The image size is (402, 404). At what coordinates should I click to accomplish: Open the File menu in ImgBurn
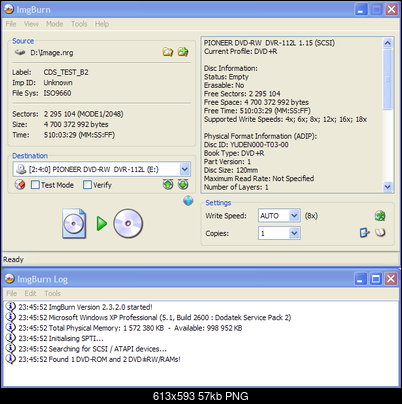coord(11,24)
